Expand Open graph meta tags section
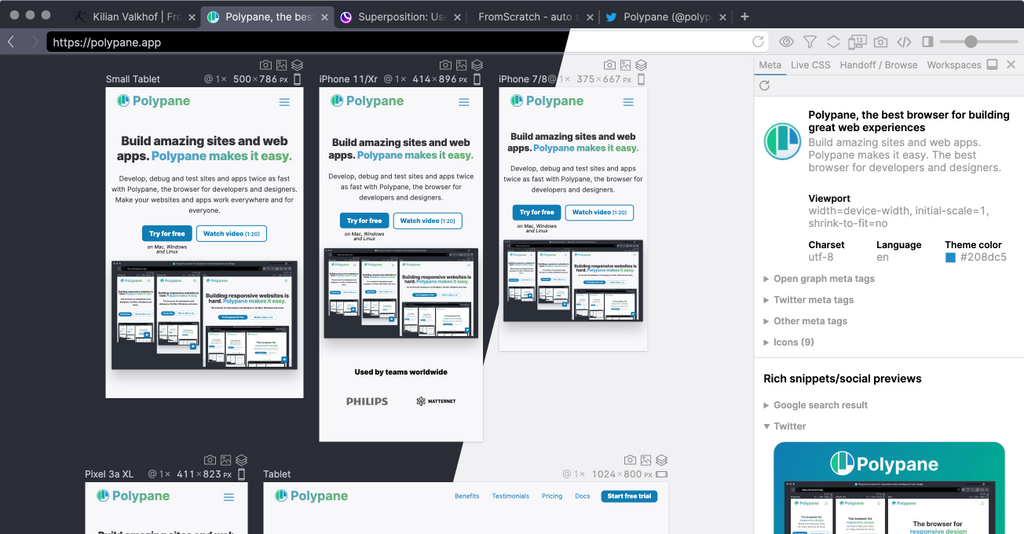 tap(819, 279)
